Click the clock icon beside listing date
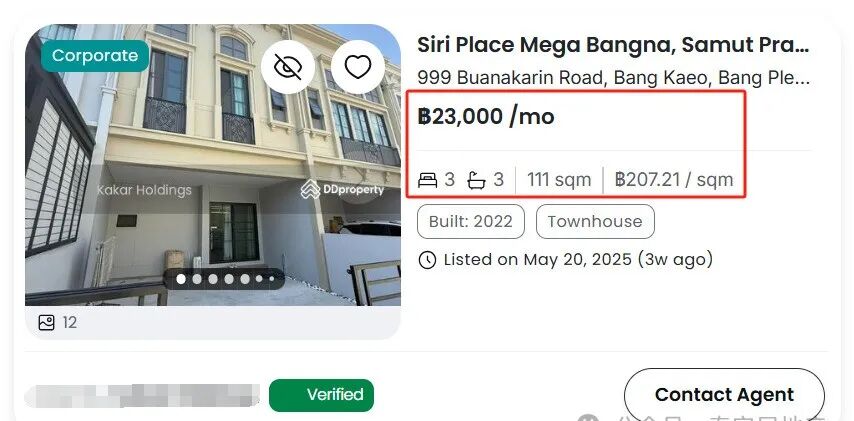Image resolution: width=854 pixels, height=421 pixels. pos(427,260)
